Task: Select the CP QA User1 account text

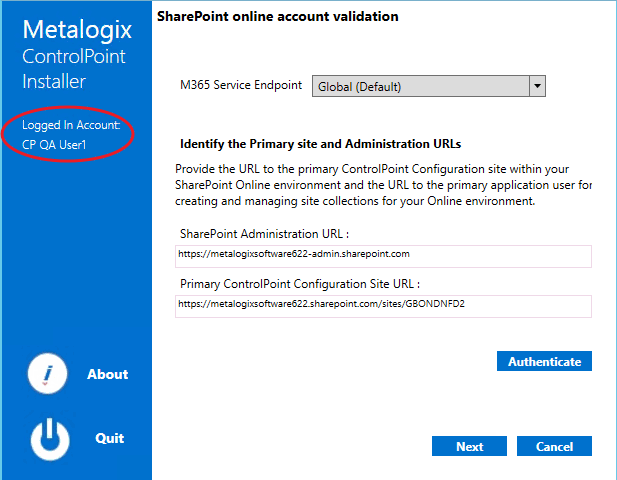Action: tap(54, 144)
